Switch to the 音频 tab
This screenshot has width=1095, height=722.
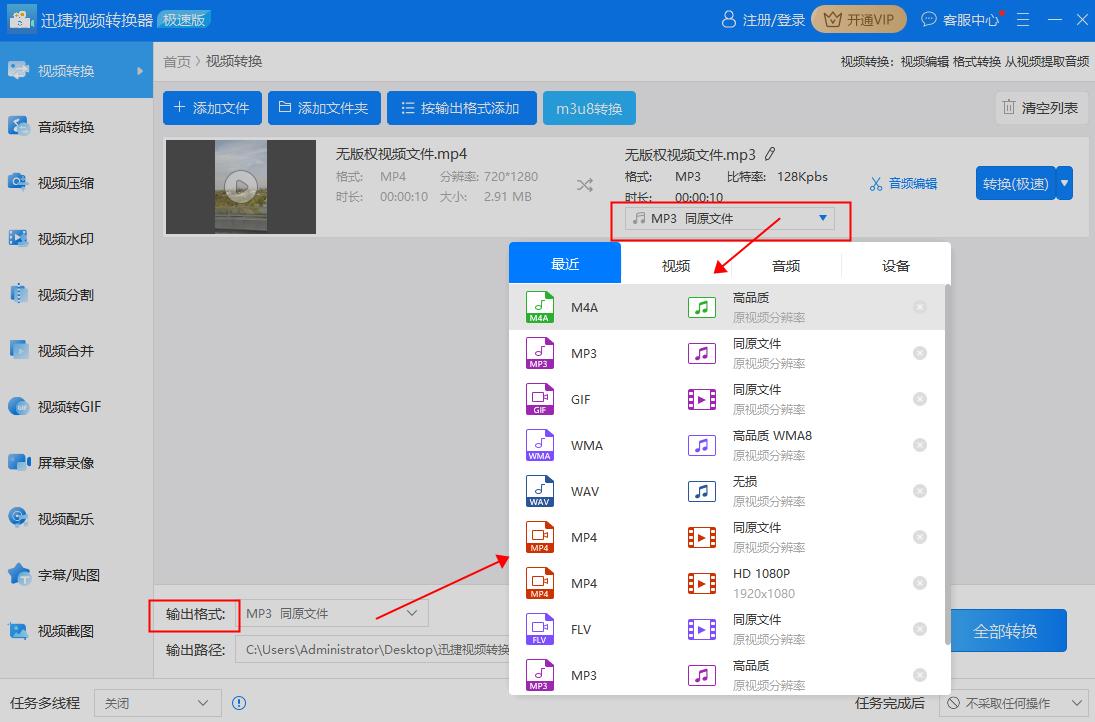[785, 265]
